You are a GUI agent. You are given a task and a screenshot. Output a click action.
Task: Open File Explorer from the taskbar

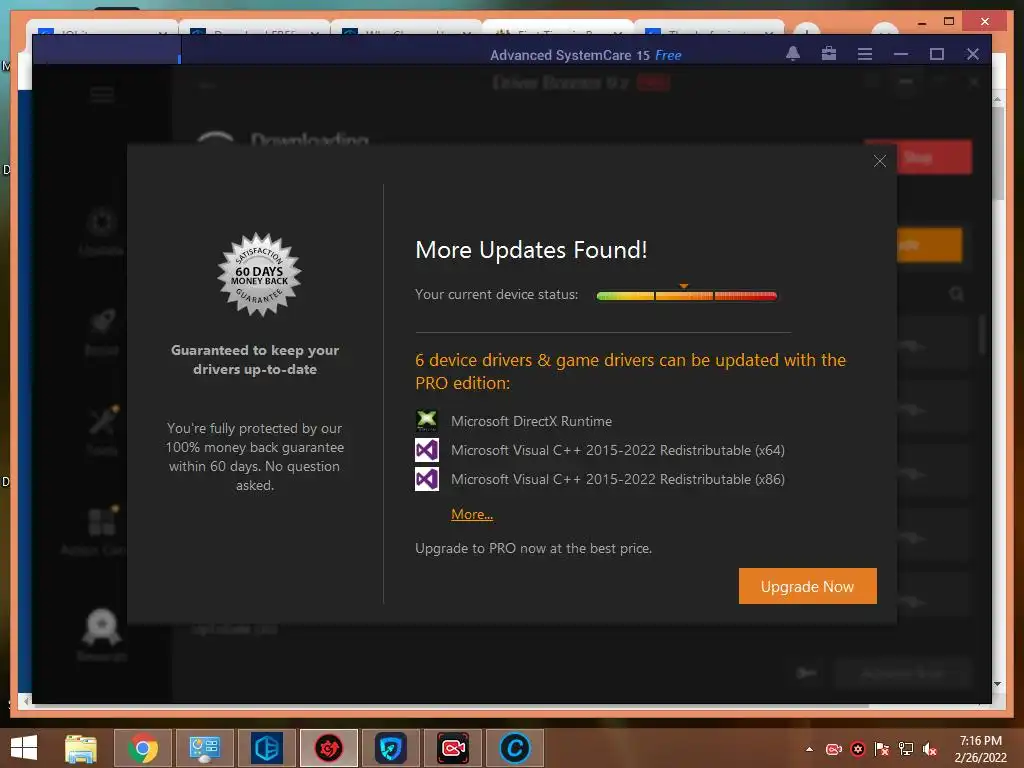[80, 748]
